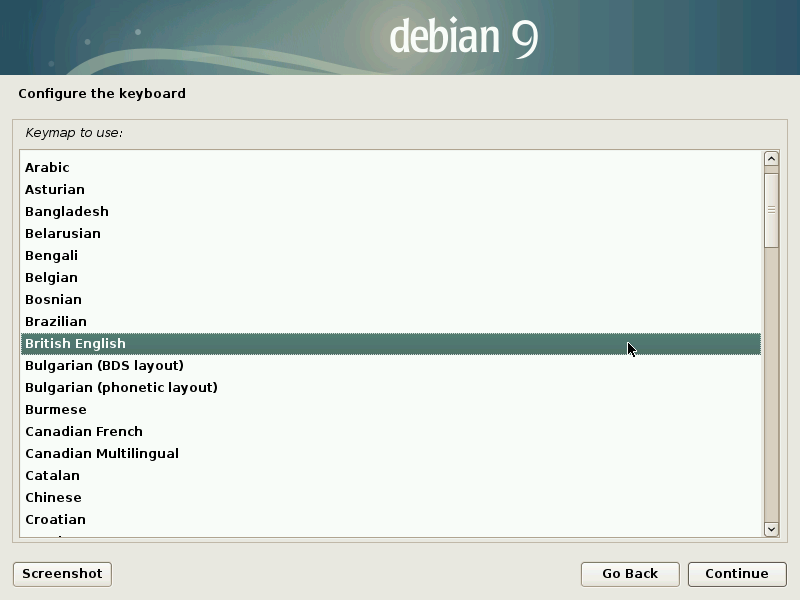Pick the Belgian keymap
The height and width of the screenshot is (600, 800).
[391, 277]
